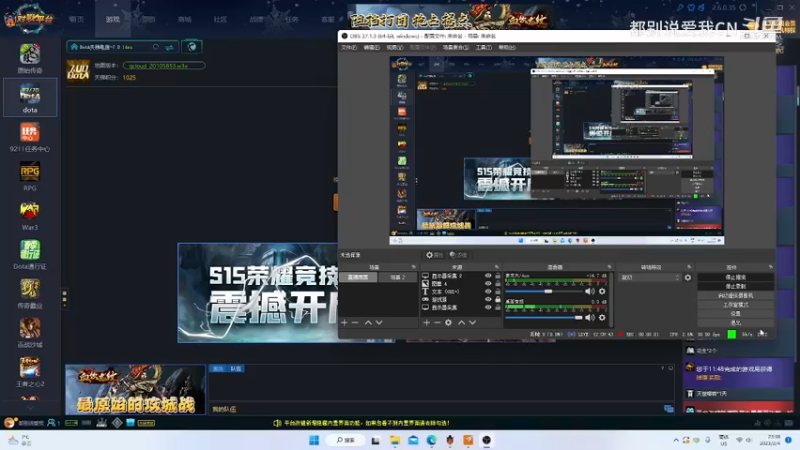Open the 工具 menu in OBS
Screen dimensions: 800x450
click(483, 47)
